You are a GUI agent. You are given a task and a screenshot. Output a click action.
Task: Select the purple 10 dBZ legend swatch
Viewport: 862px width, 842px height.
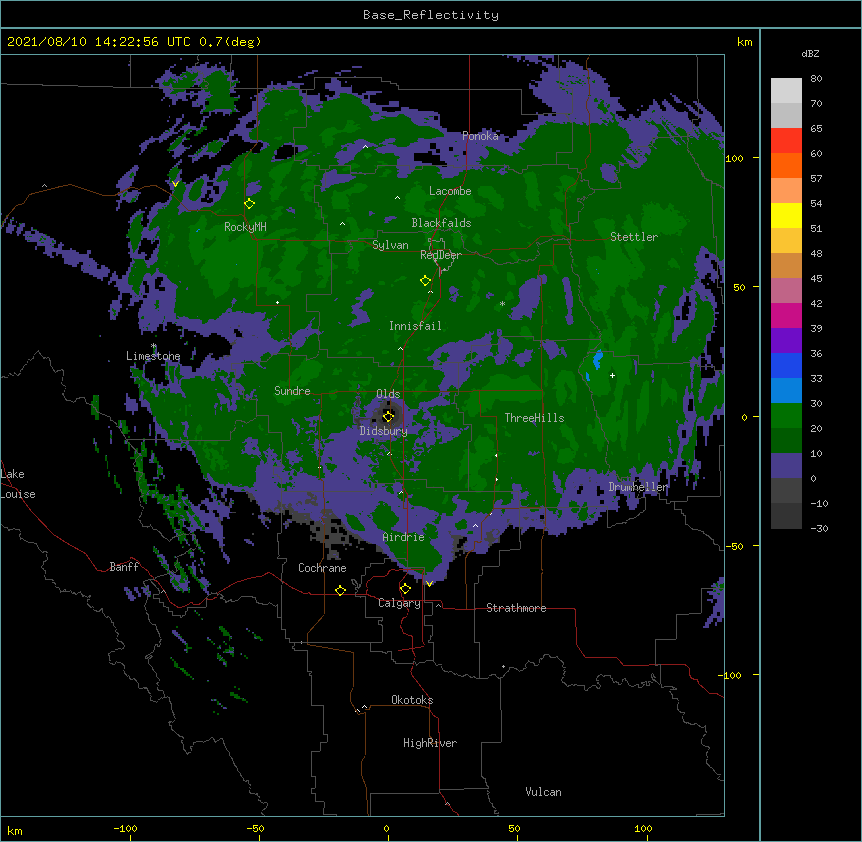[x=786, y=466]
